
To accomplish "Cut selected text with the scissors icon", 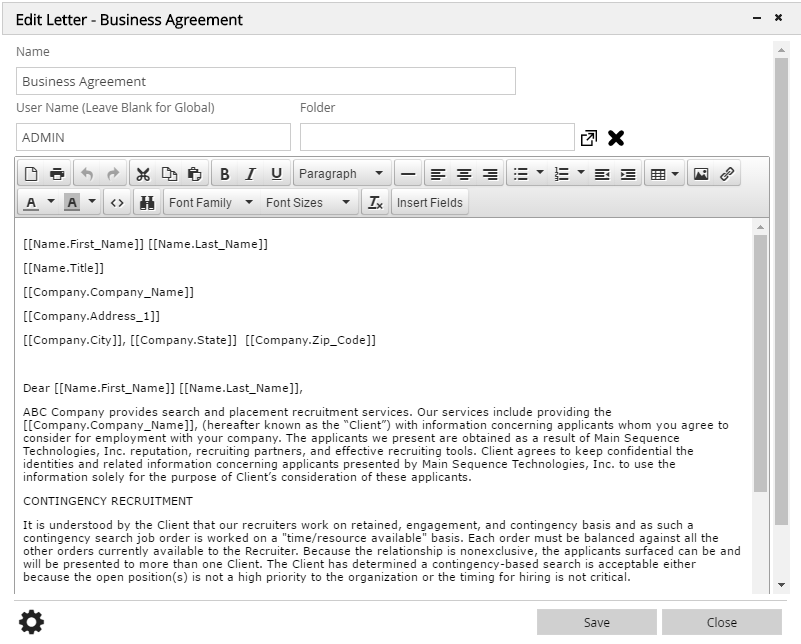I will tap(143, 174).
